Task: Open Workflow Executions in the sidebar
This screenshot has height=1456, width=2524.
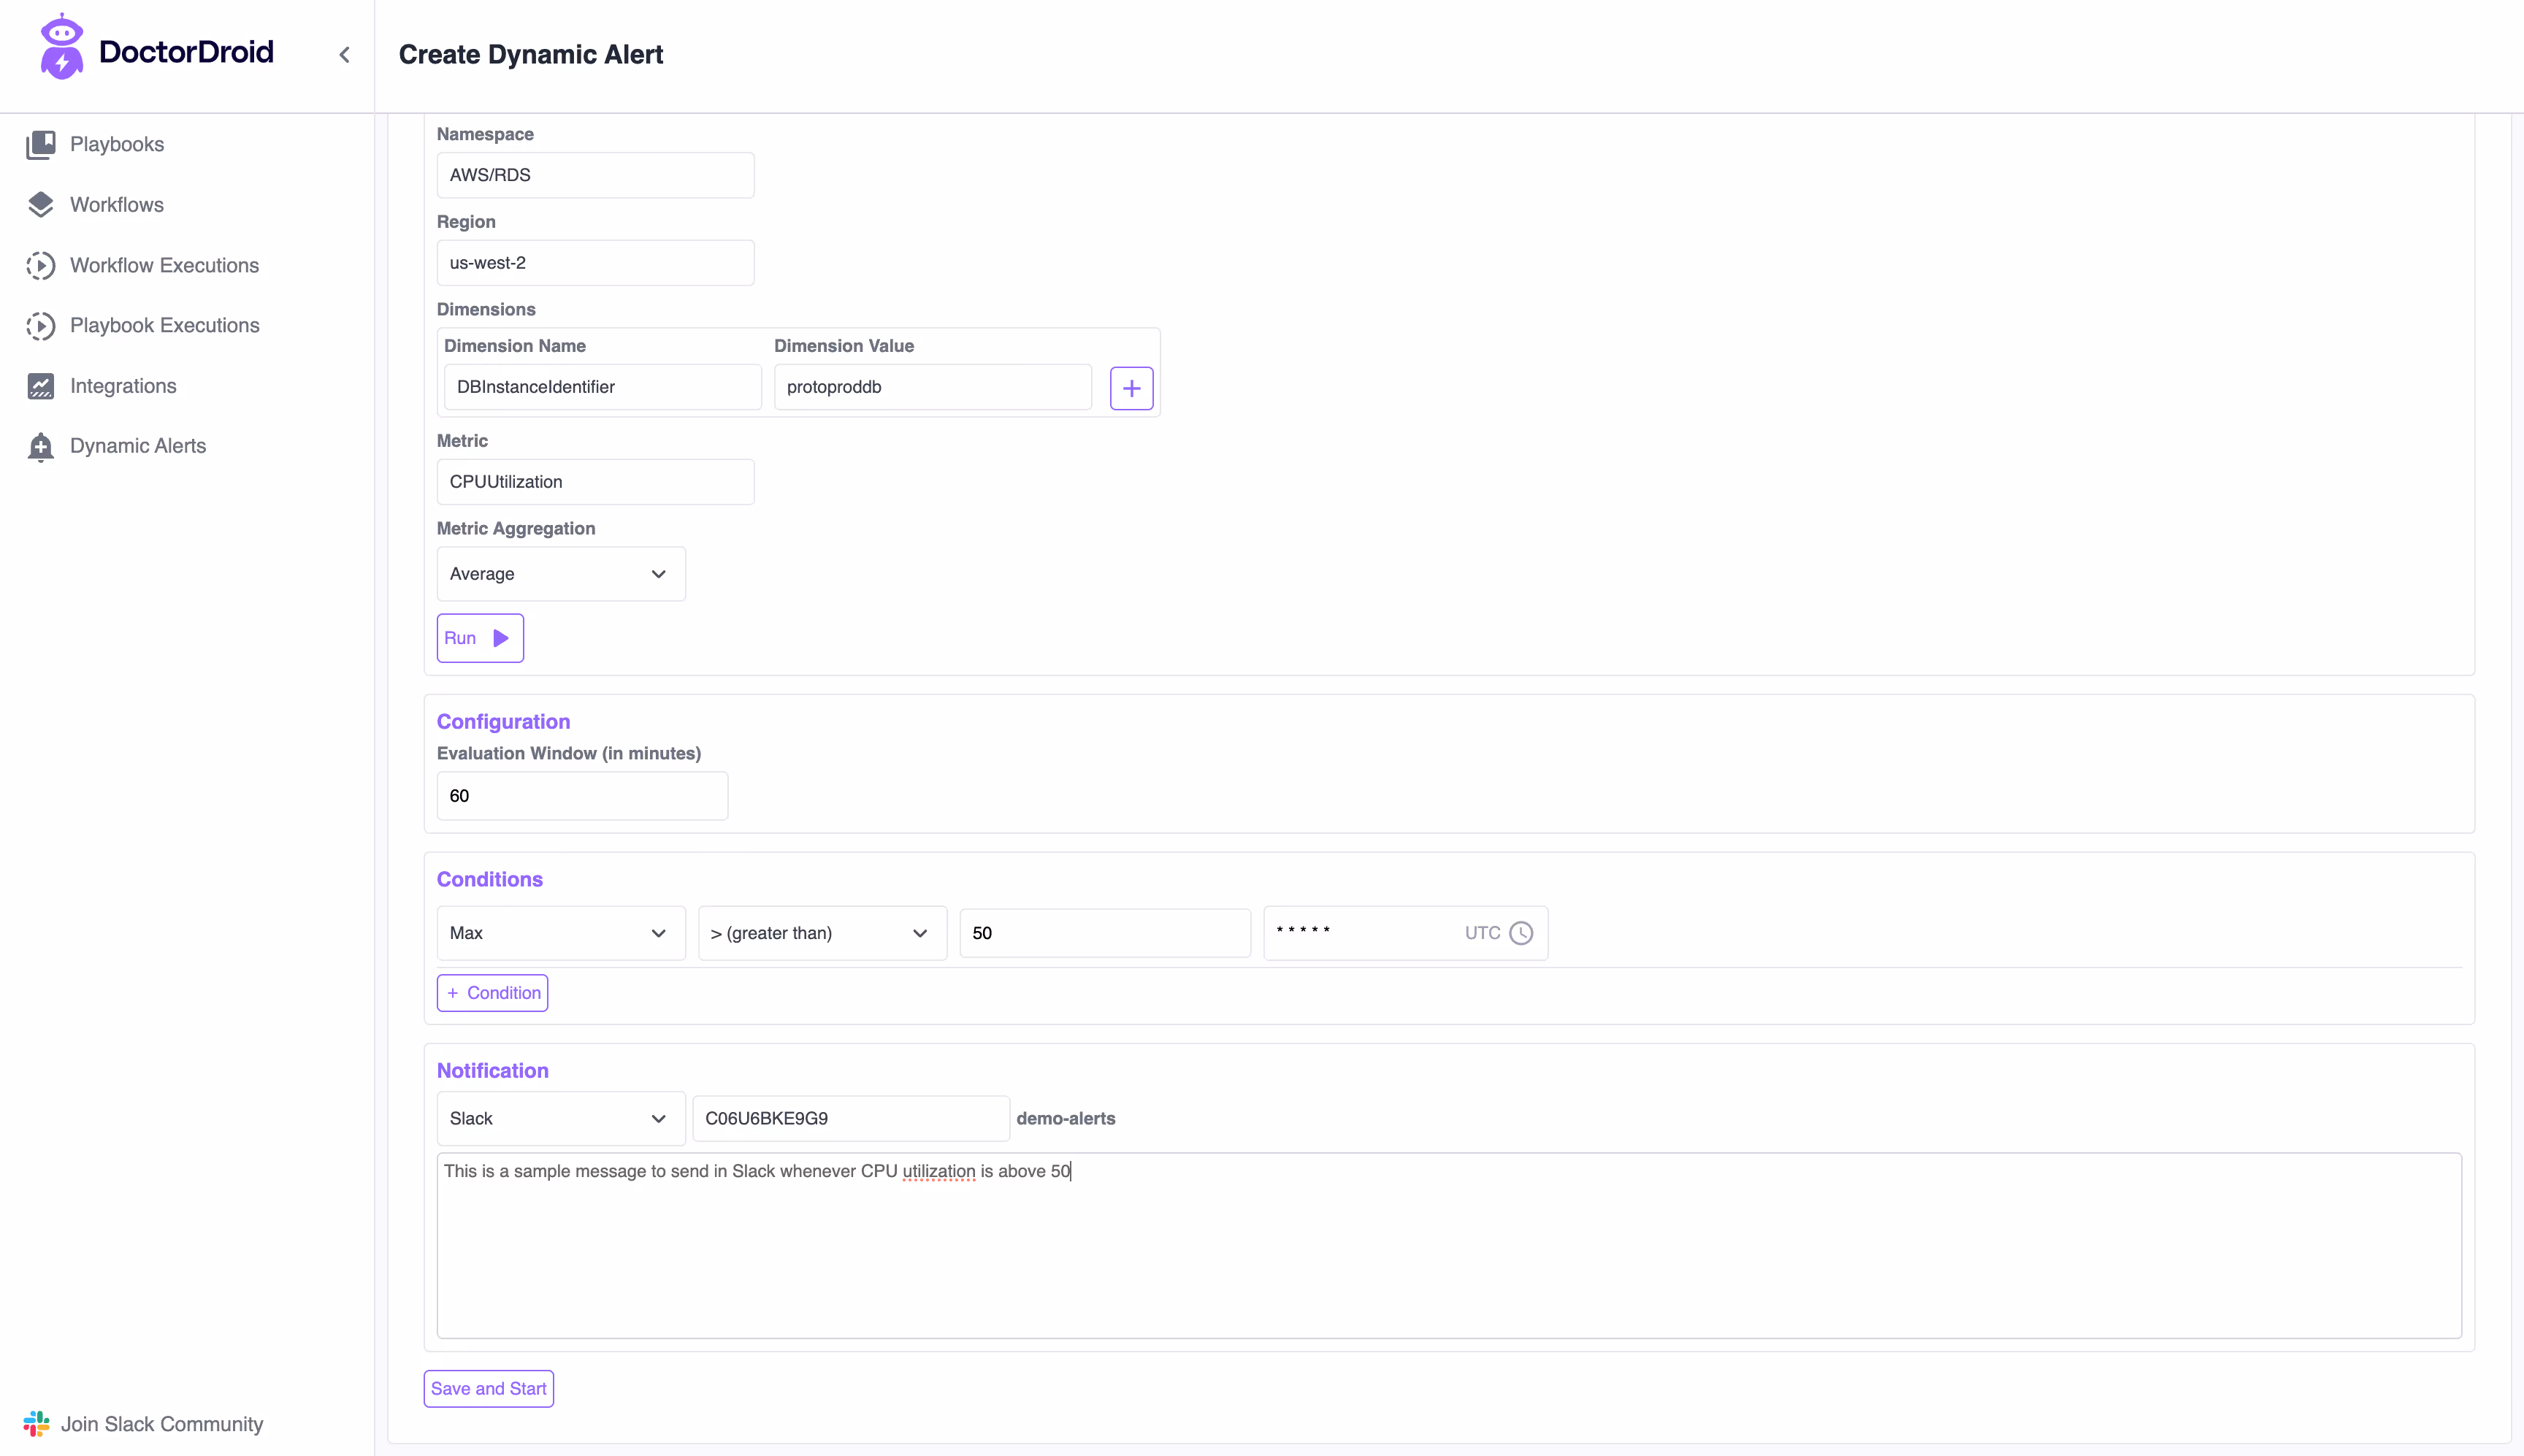Action: (x=164, y=265)
